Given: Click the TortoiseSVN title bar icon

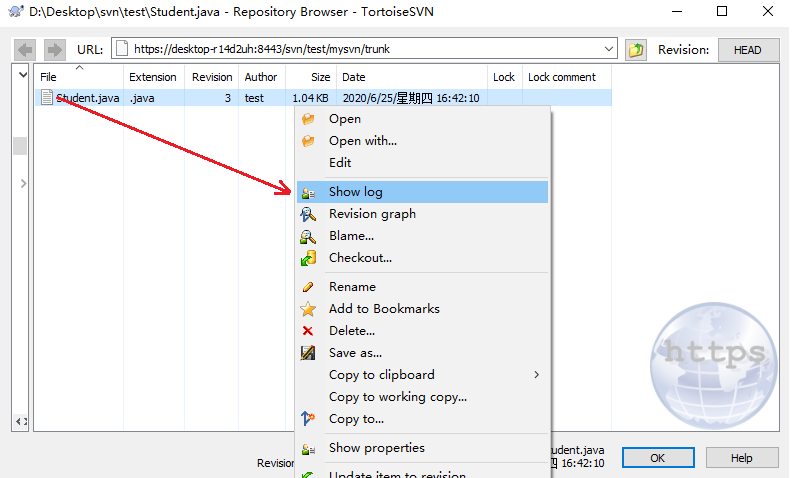Looking at the screenshot, I should pos(16,11).
